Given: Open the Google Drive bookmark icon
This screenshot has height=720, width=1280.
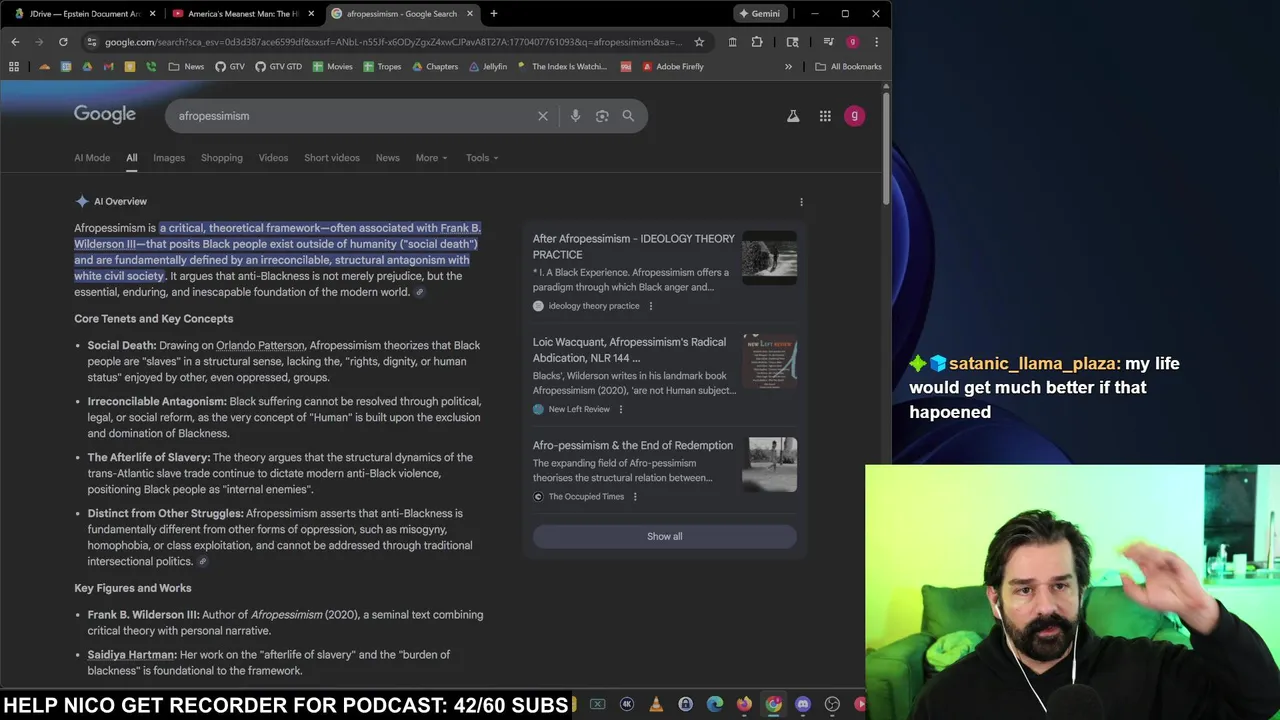Looking at the screenshot, I should pos(87,66).
